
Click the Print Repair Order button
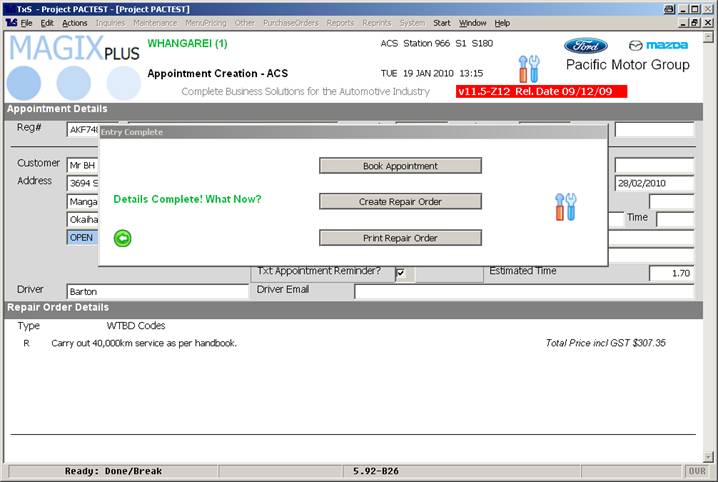400,238
